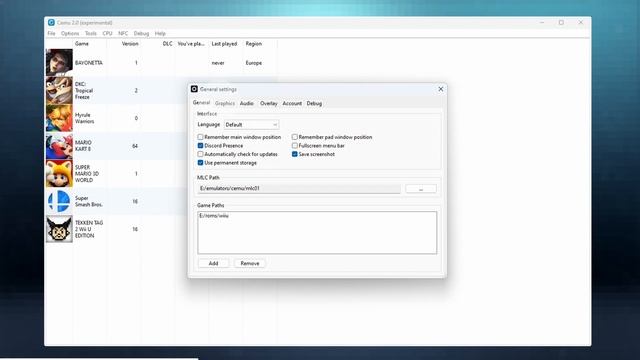Click the Add game path button
This screenshot has height=360, width=640.
click(x=213, y=263)
